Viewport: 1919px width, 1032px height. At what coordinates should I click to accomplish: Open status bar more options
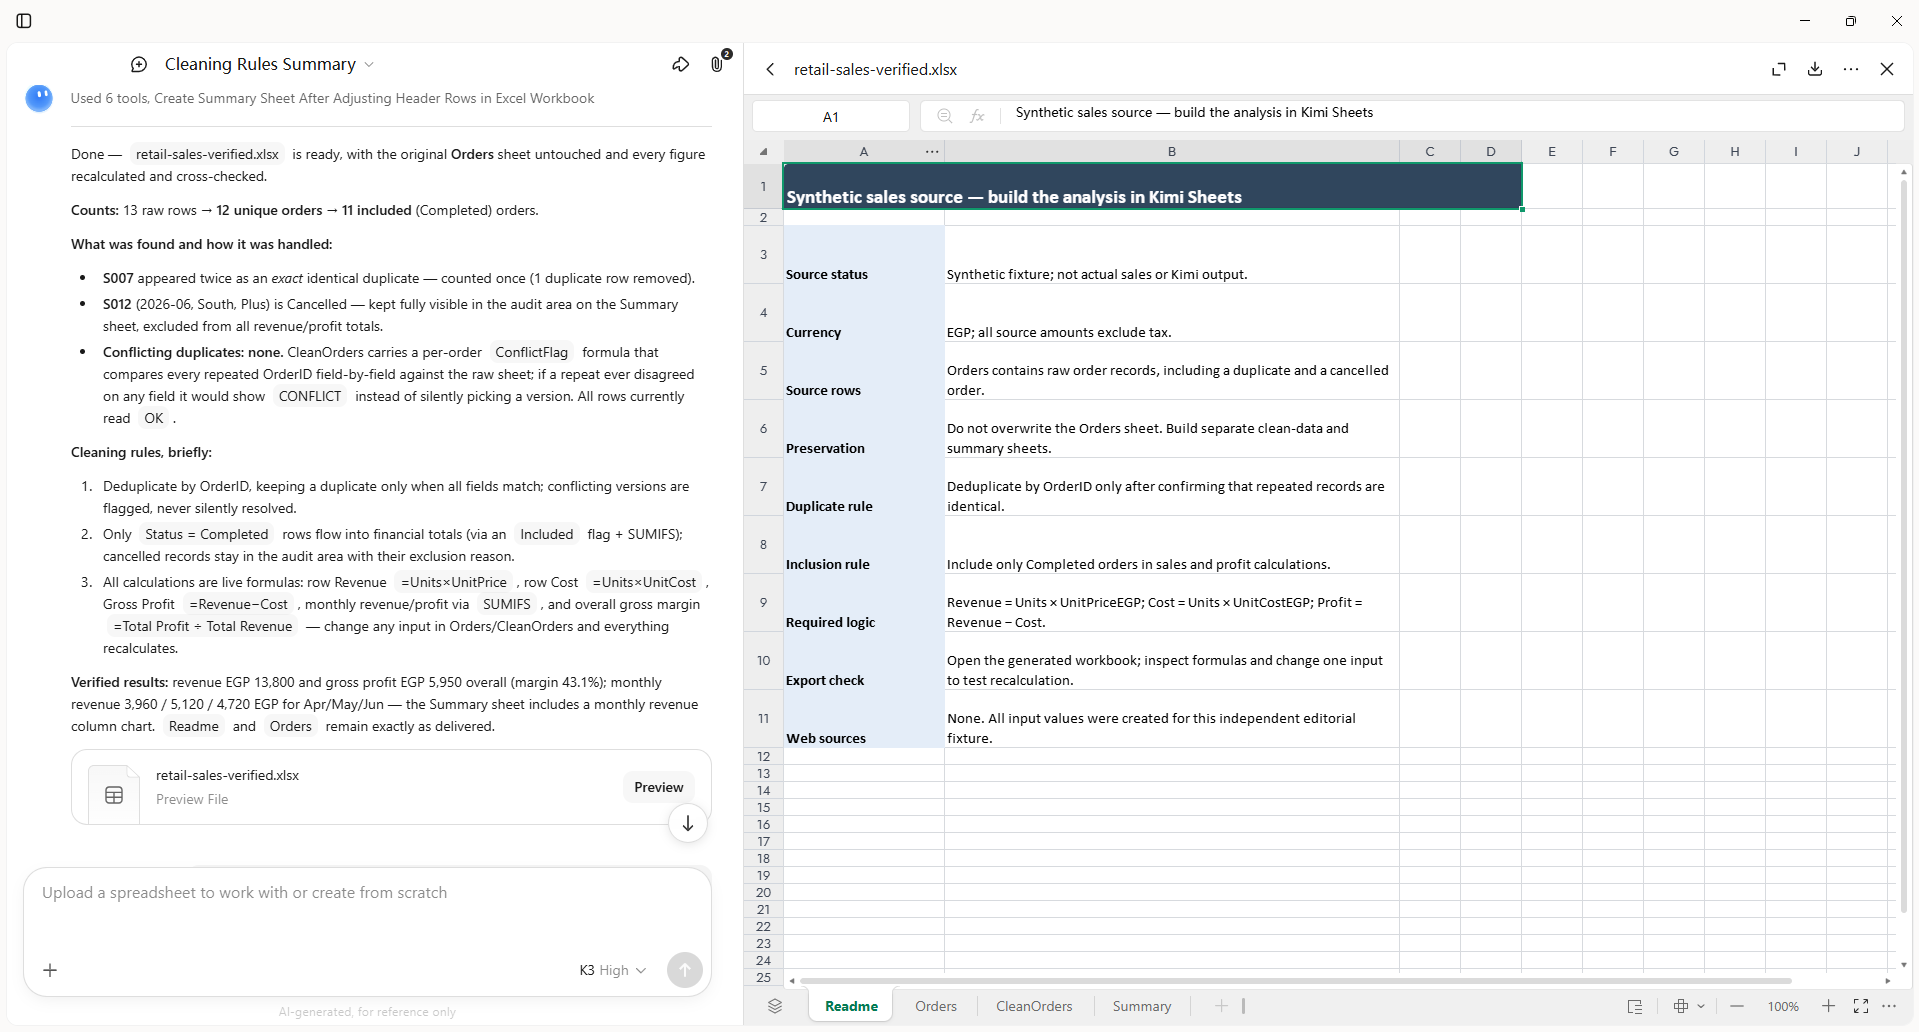(1889, 1006)
